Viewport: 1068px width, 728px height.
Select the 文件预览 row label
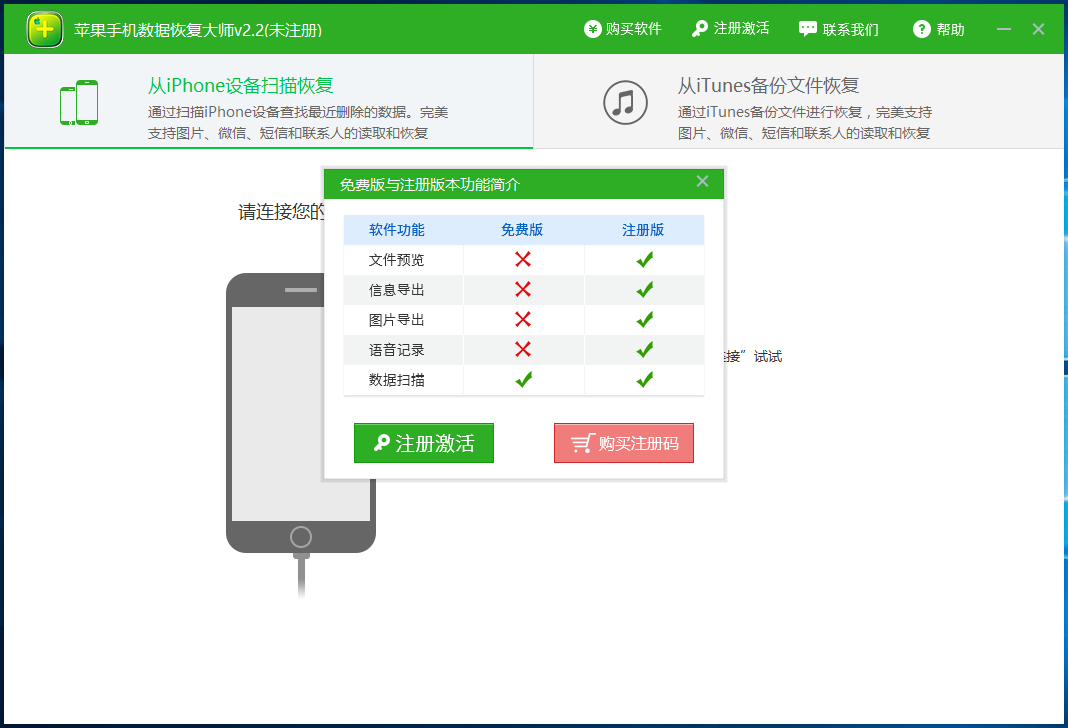tap(396, 260)
